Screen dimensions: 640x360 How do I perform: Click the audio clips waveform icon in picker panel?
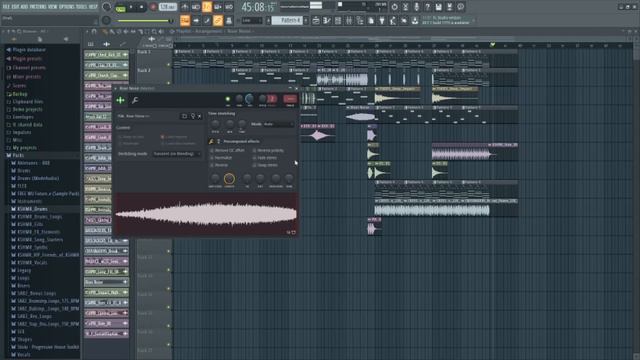(107, 44)
